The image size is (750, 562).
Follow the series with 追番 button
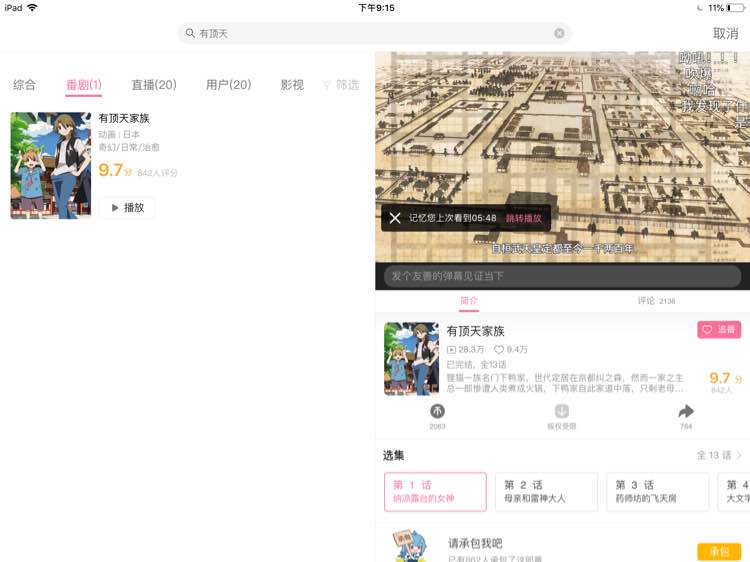point(719,330)
